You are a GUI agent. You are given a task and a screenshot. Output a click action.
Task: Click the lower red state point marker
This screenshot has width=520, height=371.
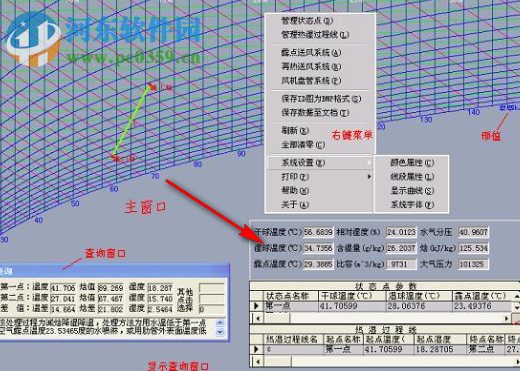click(x=116, y=157)
